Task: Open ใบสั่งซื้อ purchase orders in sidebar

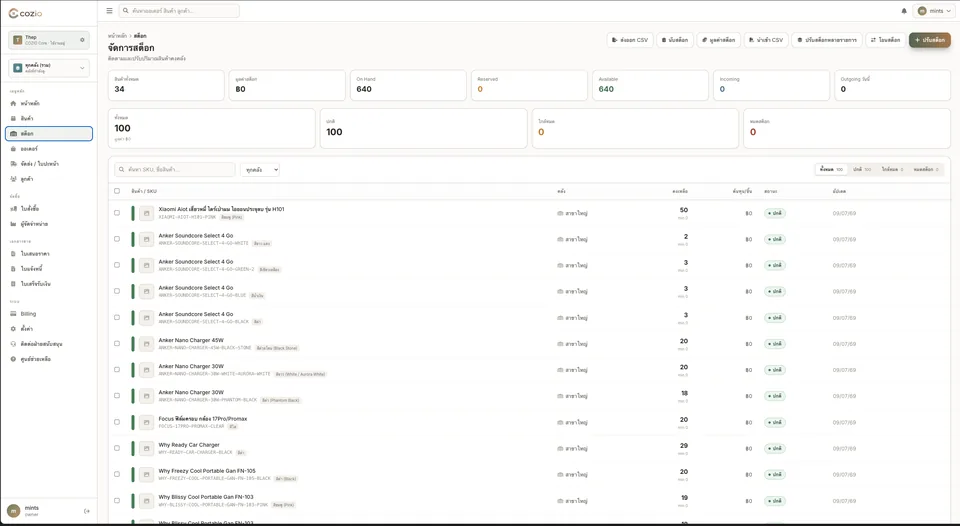Action: coord(49,209)
